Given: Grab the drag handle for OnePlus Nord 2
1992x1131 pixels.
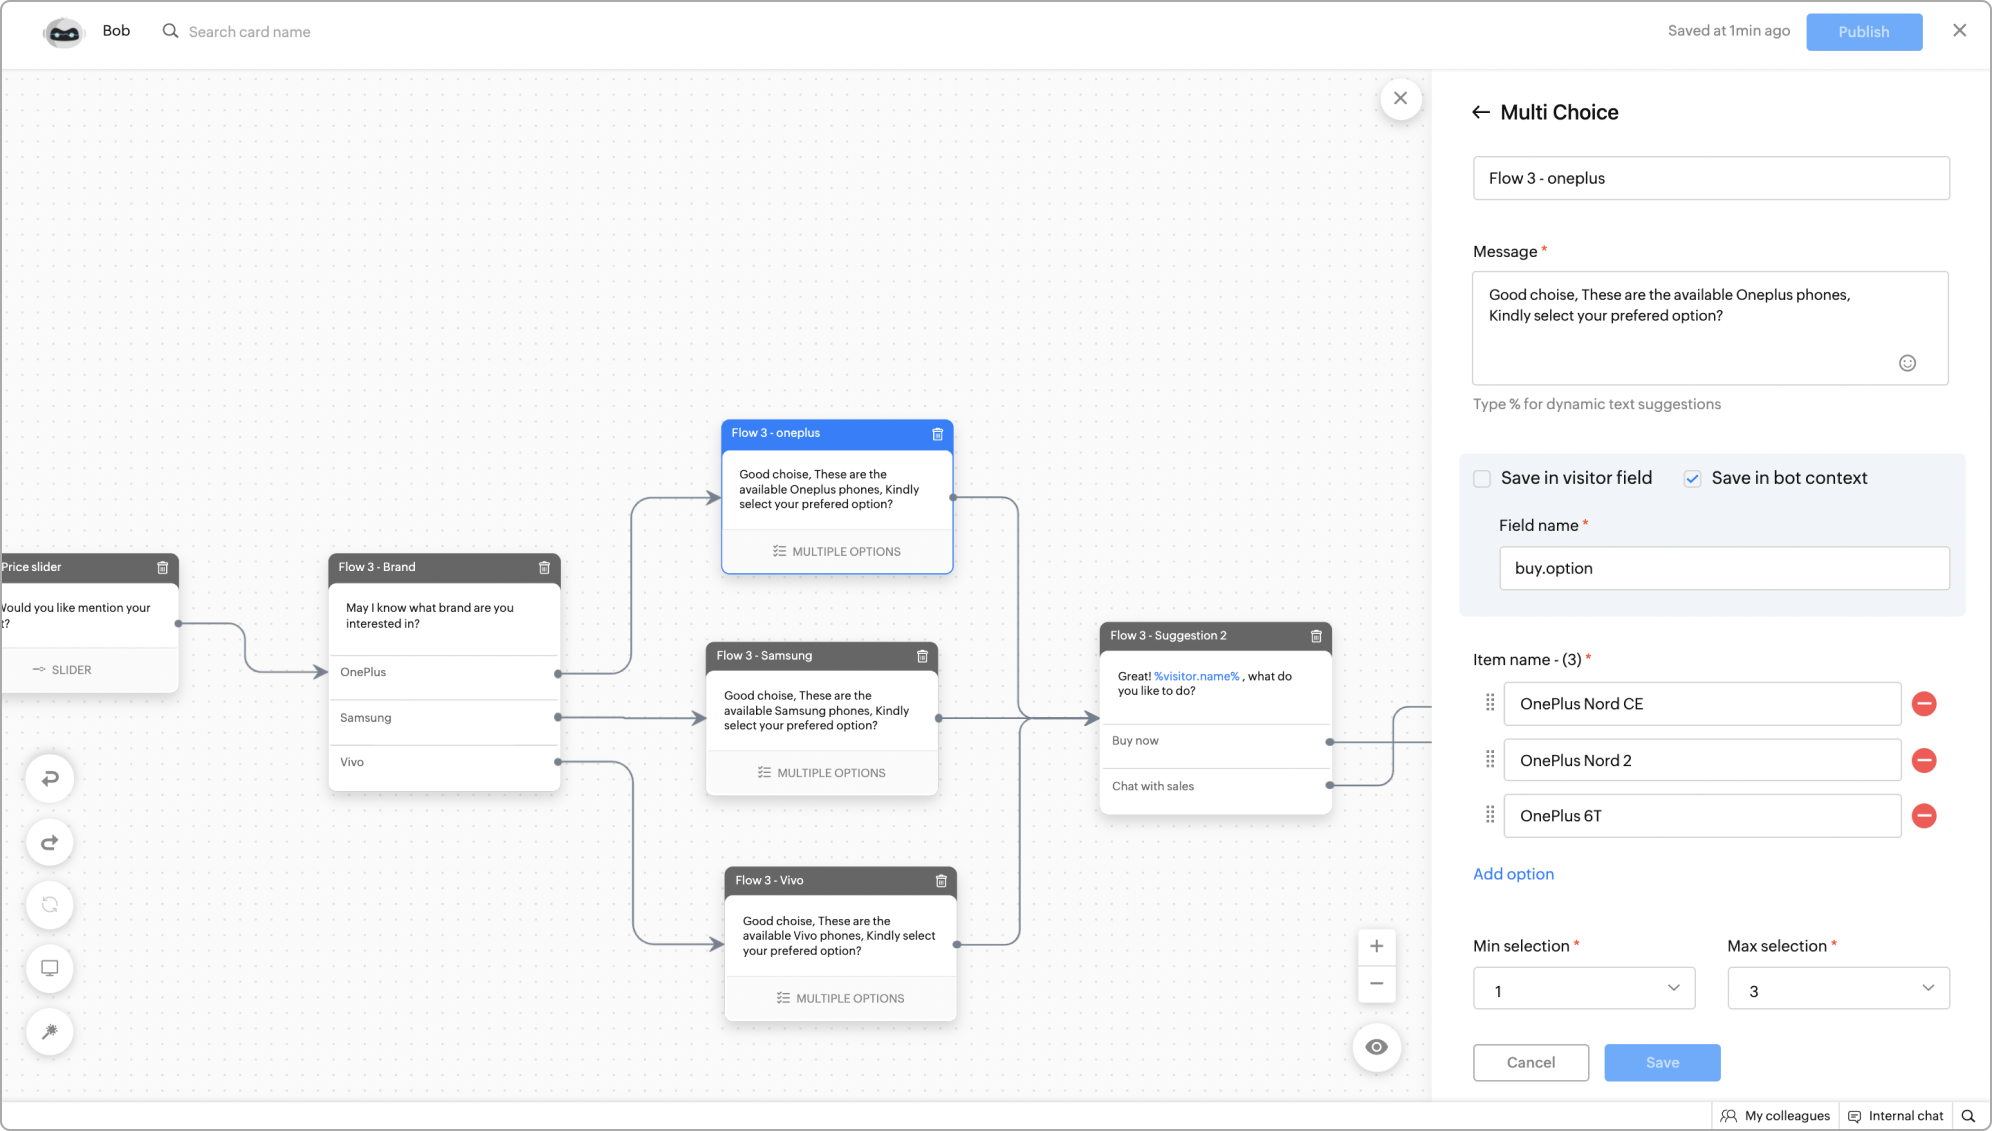Looking at the screenshot, I should [x=1490, y=759].
